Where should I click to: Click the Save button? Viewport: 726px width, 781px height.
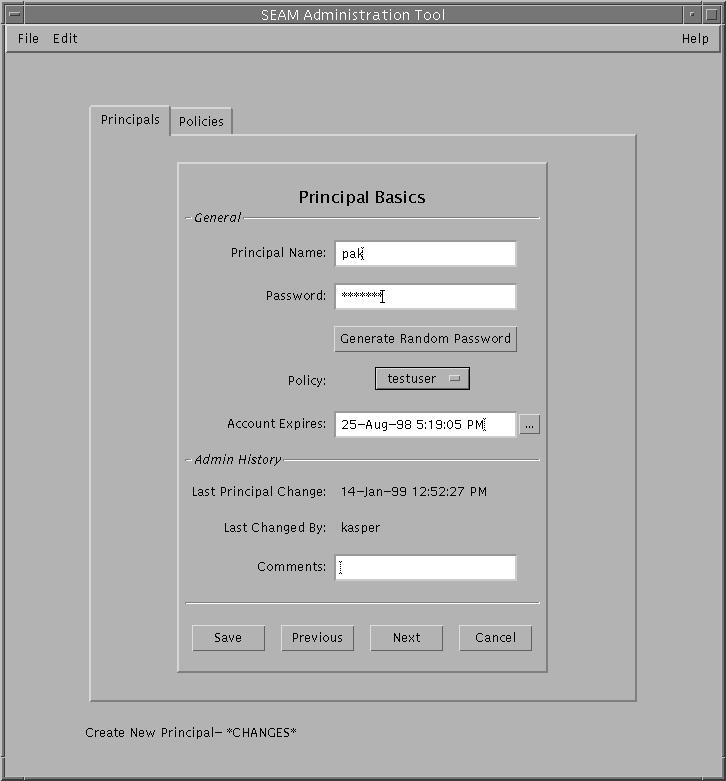coord(228,638)
